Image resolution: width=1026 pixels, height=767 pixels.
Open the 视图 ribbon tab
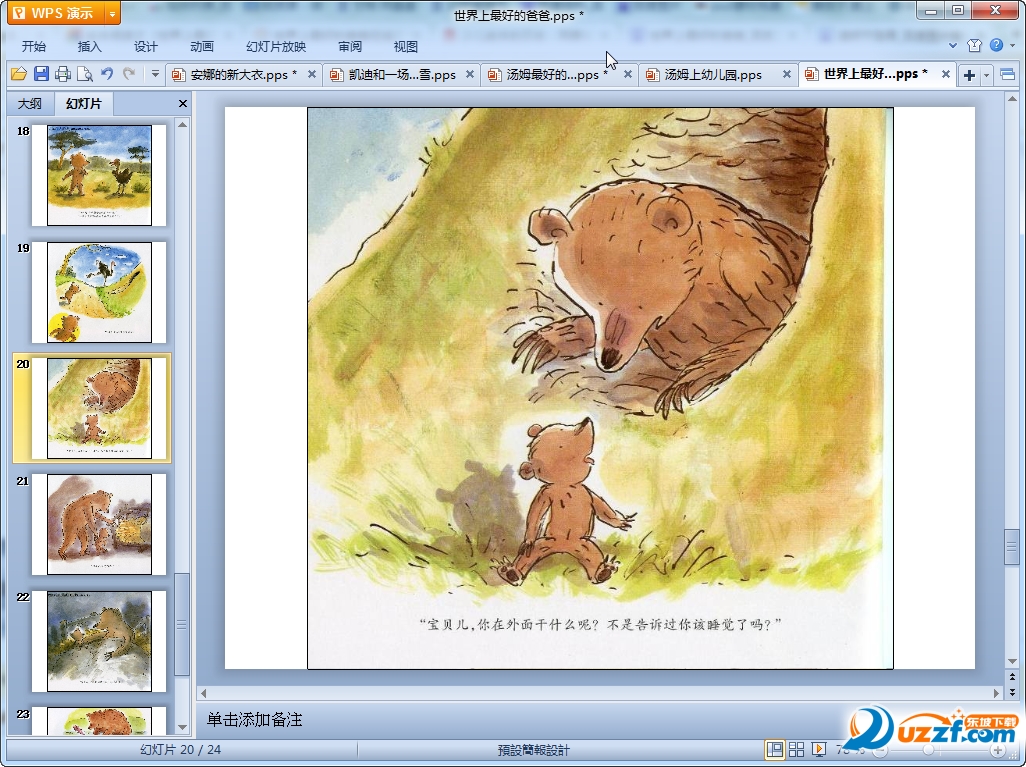[406, 46]
